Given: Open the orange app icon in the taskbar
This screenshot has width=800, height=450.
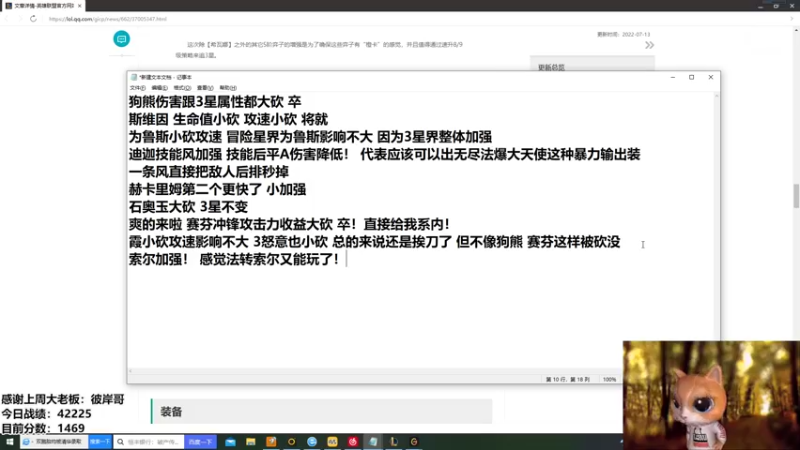Looking at the screenshot, I should [271, 442].
